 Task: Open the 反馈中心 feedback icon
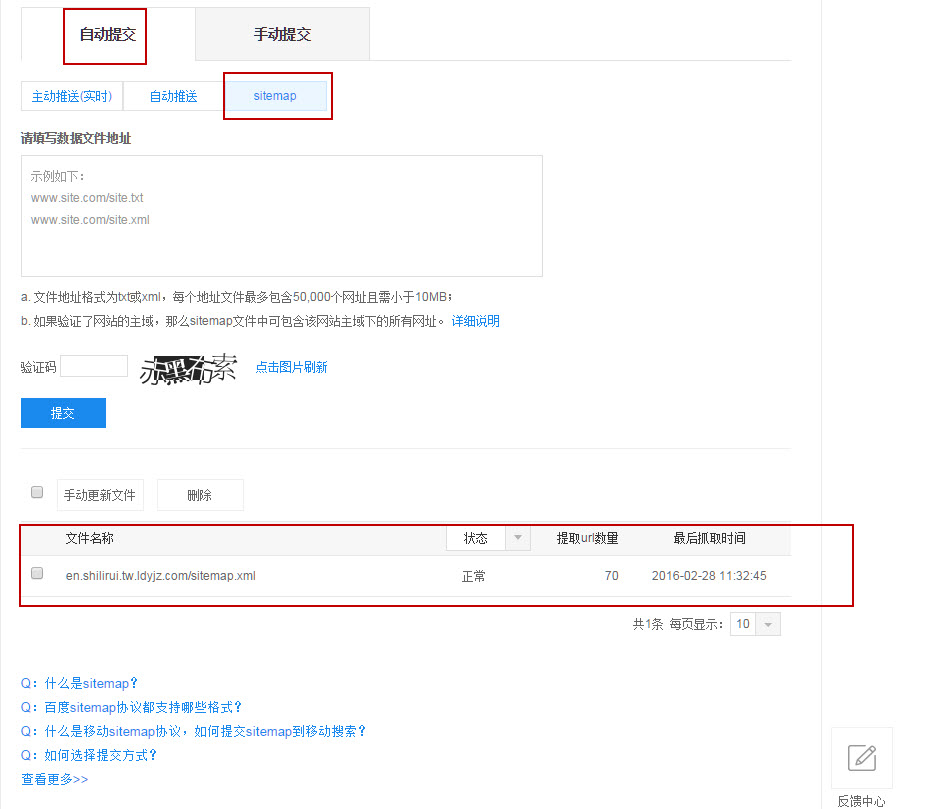pyautogui.click(x=861, y=757)
